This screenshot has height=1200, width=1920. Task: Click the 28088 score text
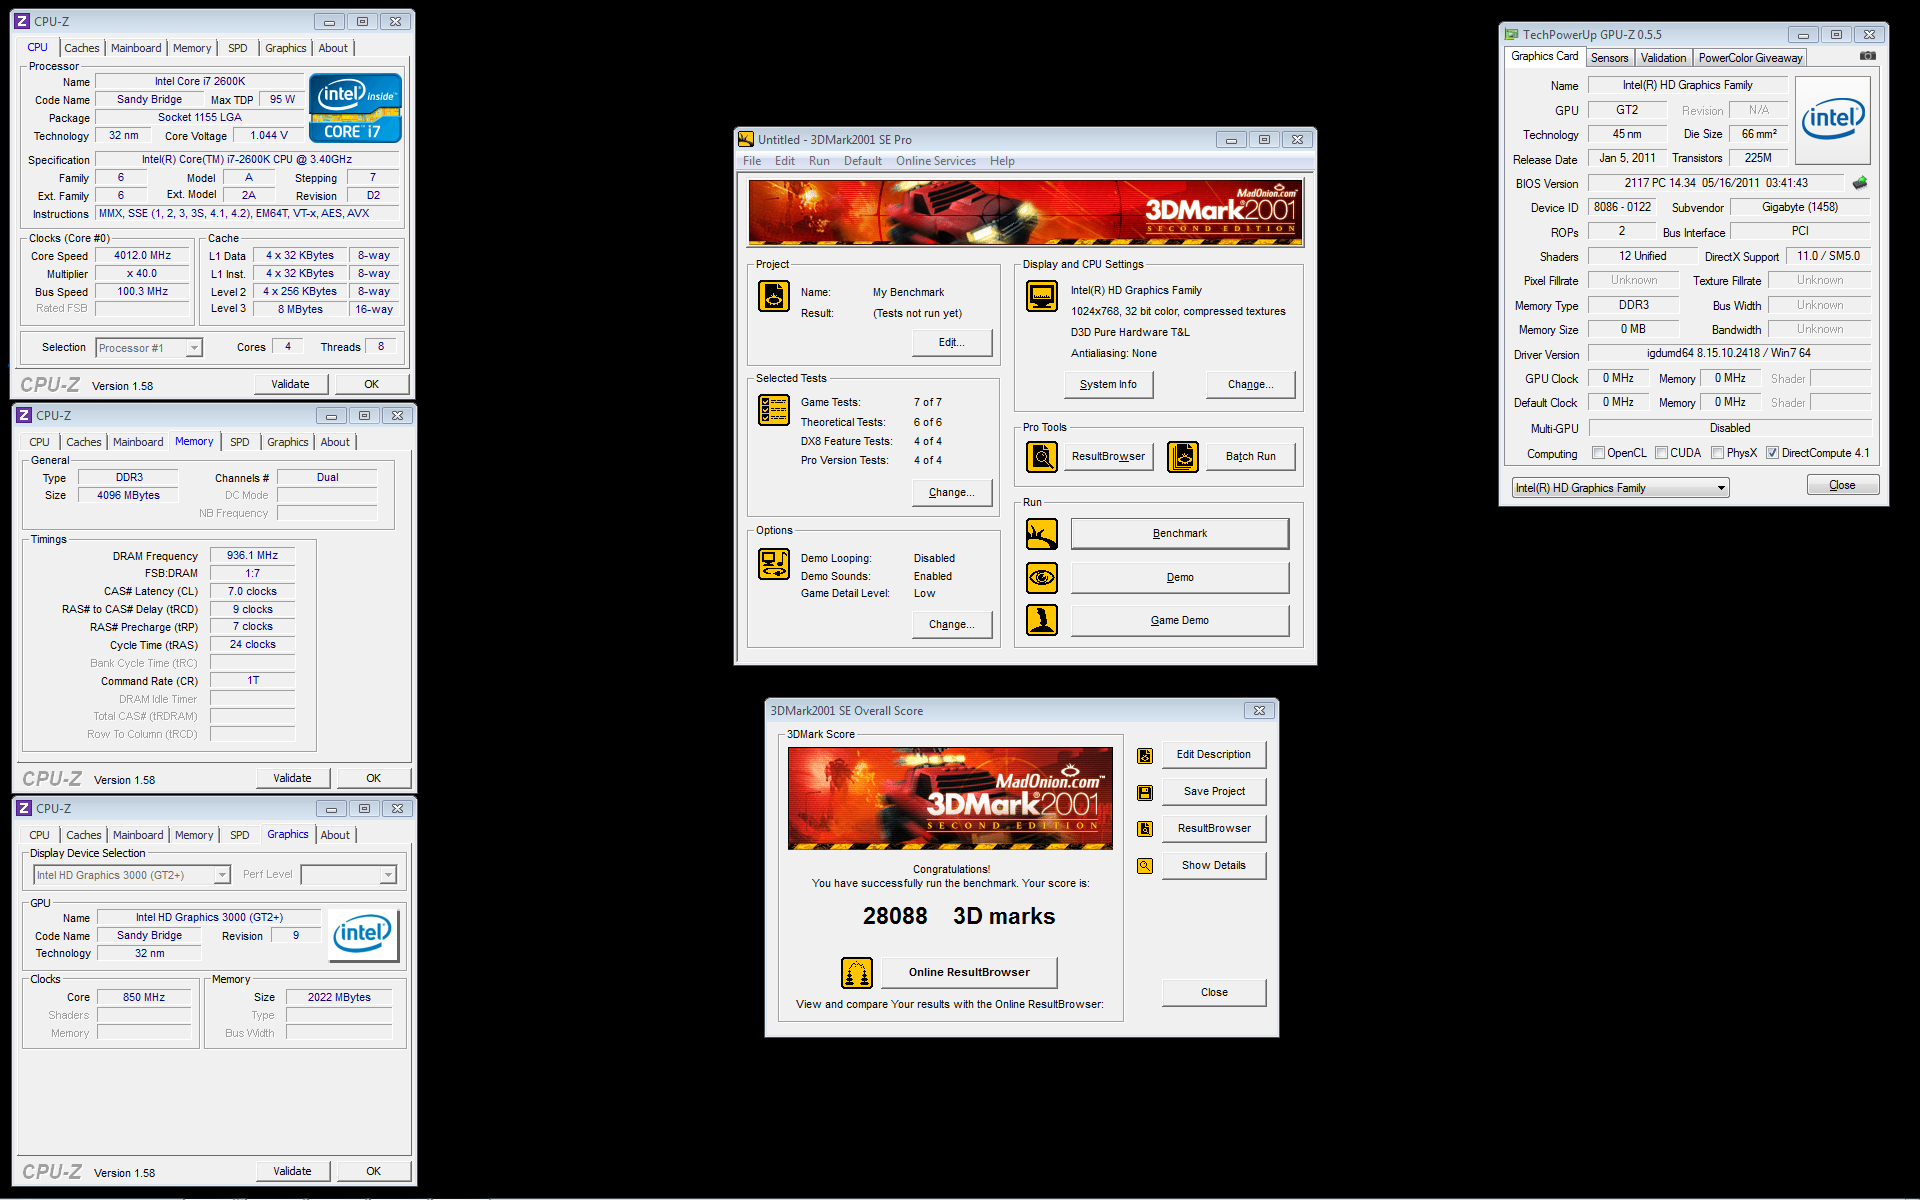coord(895,916)
